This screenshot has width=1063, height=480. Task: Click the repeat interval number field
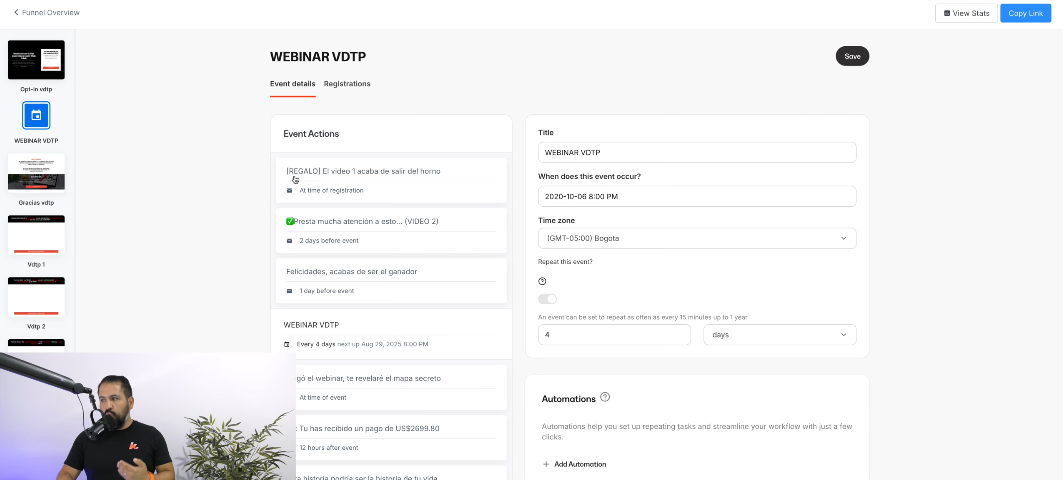click(x=614, y=335)
